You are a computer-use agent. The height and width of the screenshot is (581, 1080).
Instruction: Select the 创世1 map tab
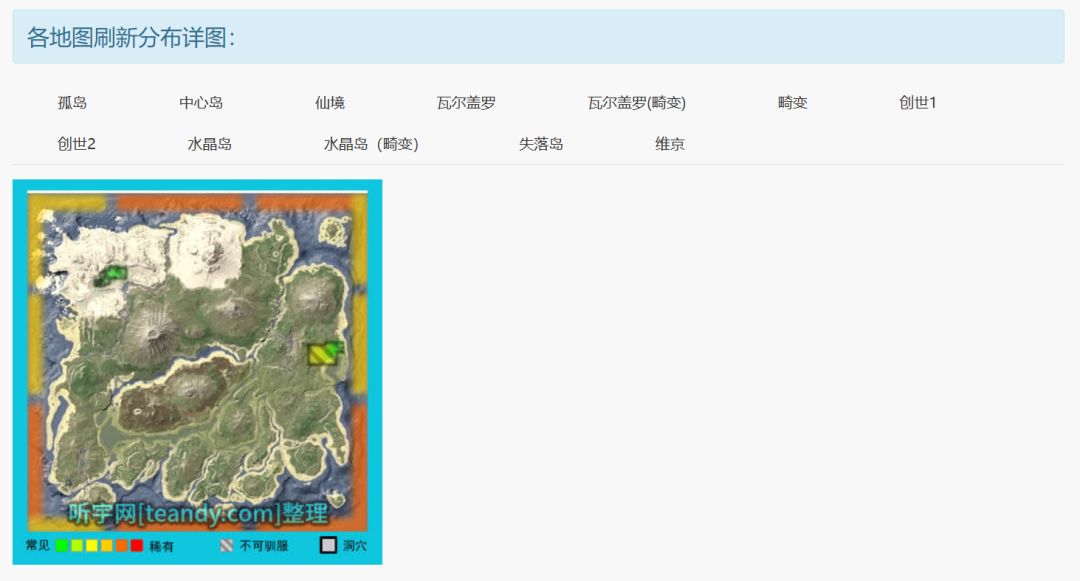(x=917, y=103)
